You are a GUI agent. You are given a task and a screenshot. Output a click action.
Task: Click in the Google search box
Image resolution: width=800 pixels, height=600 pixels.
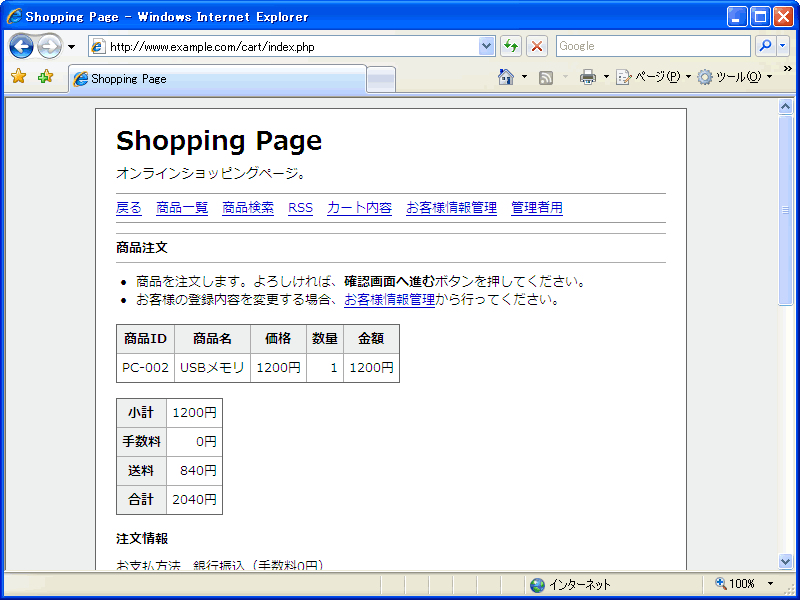[x=652, y=46]
